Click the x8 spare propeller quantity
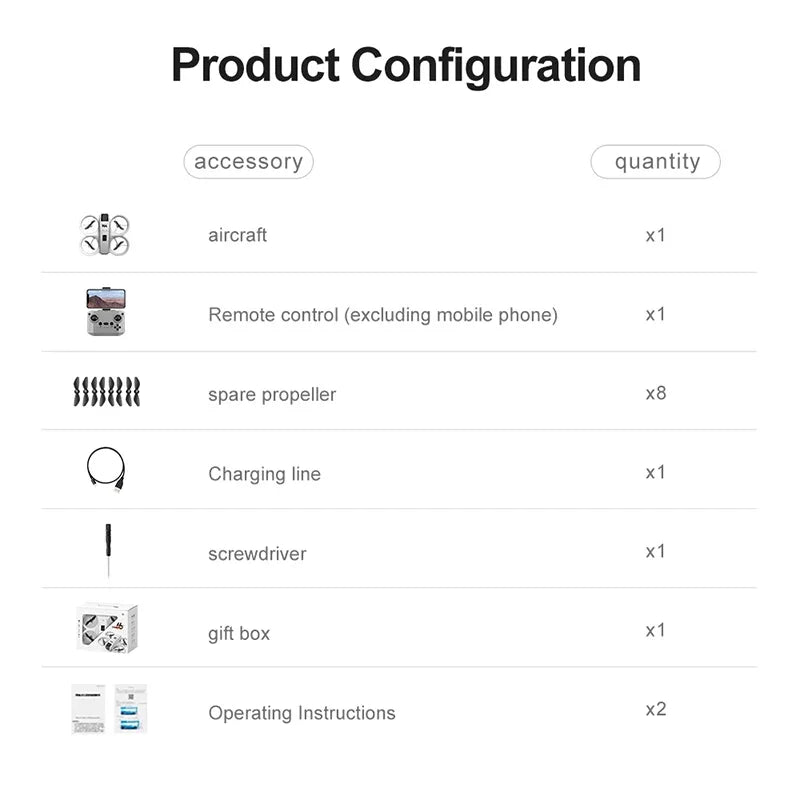800x800 pixels. 655,393
